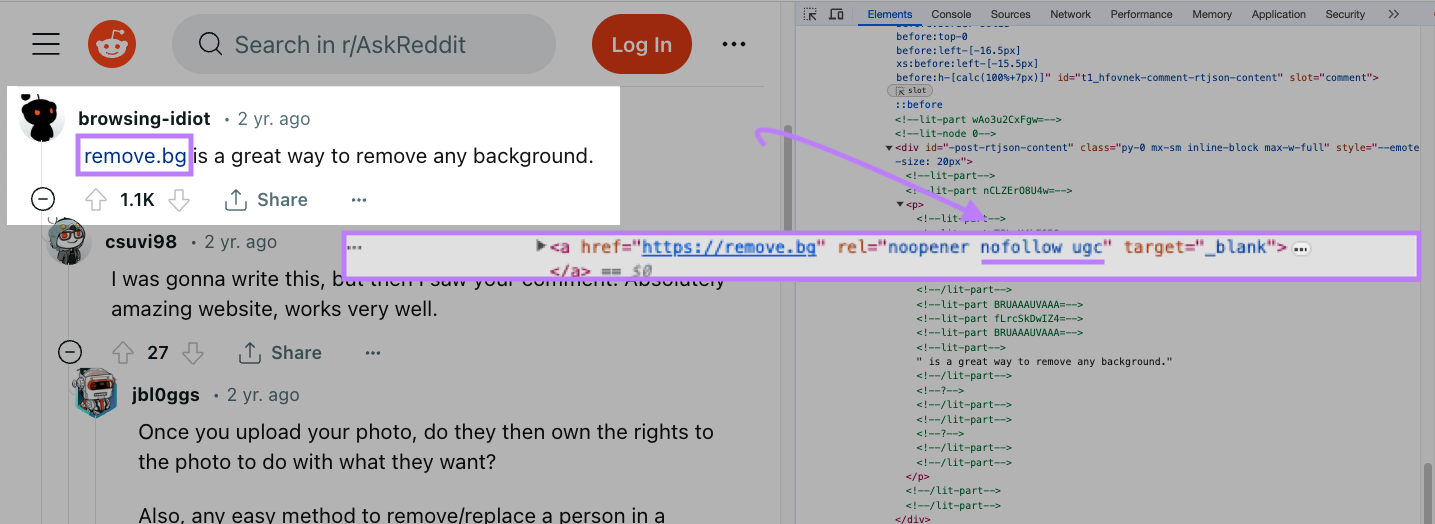Open the hamburger navigation menu
The image size is (1435, 524).
[x=46, y=44]
